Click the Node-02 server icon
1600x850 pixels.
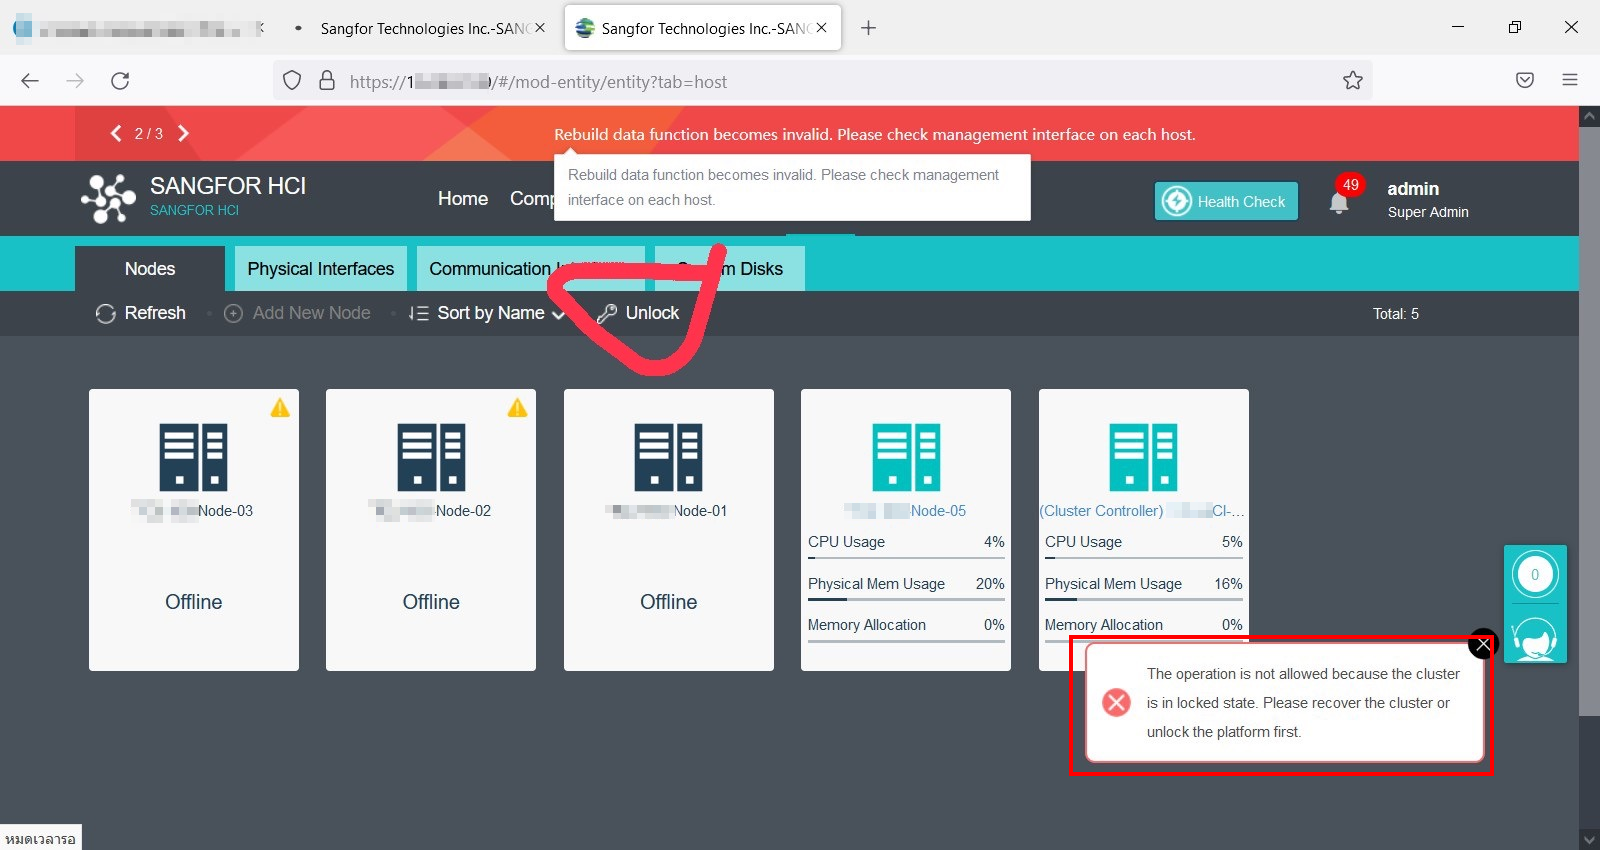click(x=431, y=457)
